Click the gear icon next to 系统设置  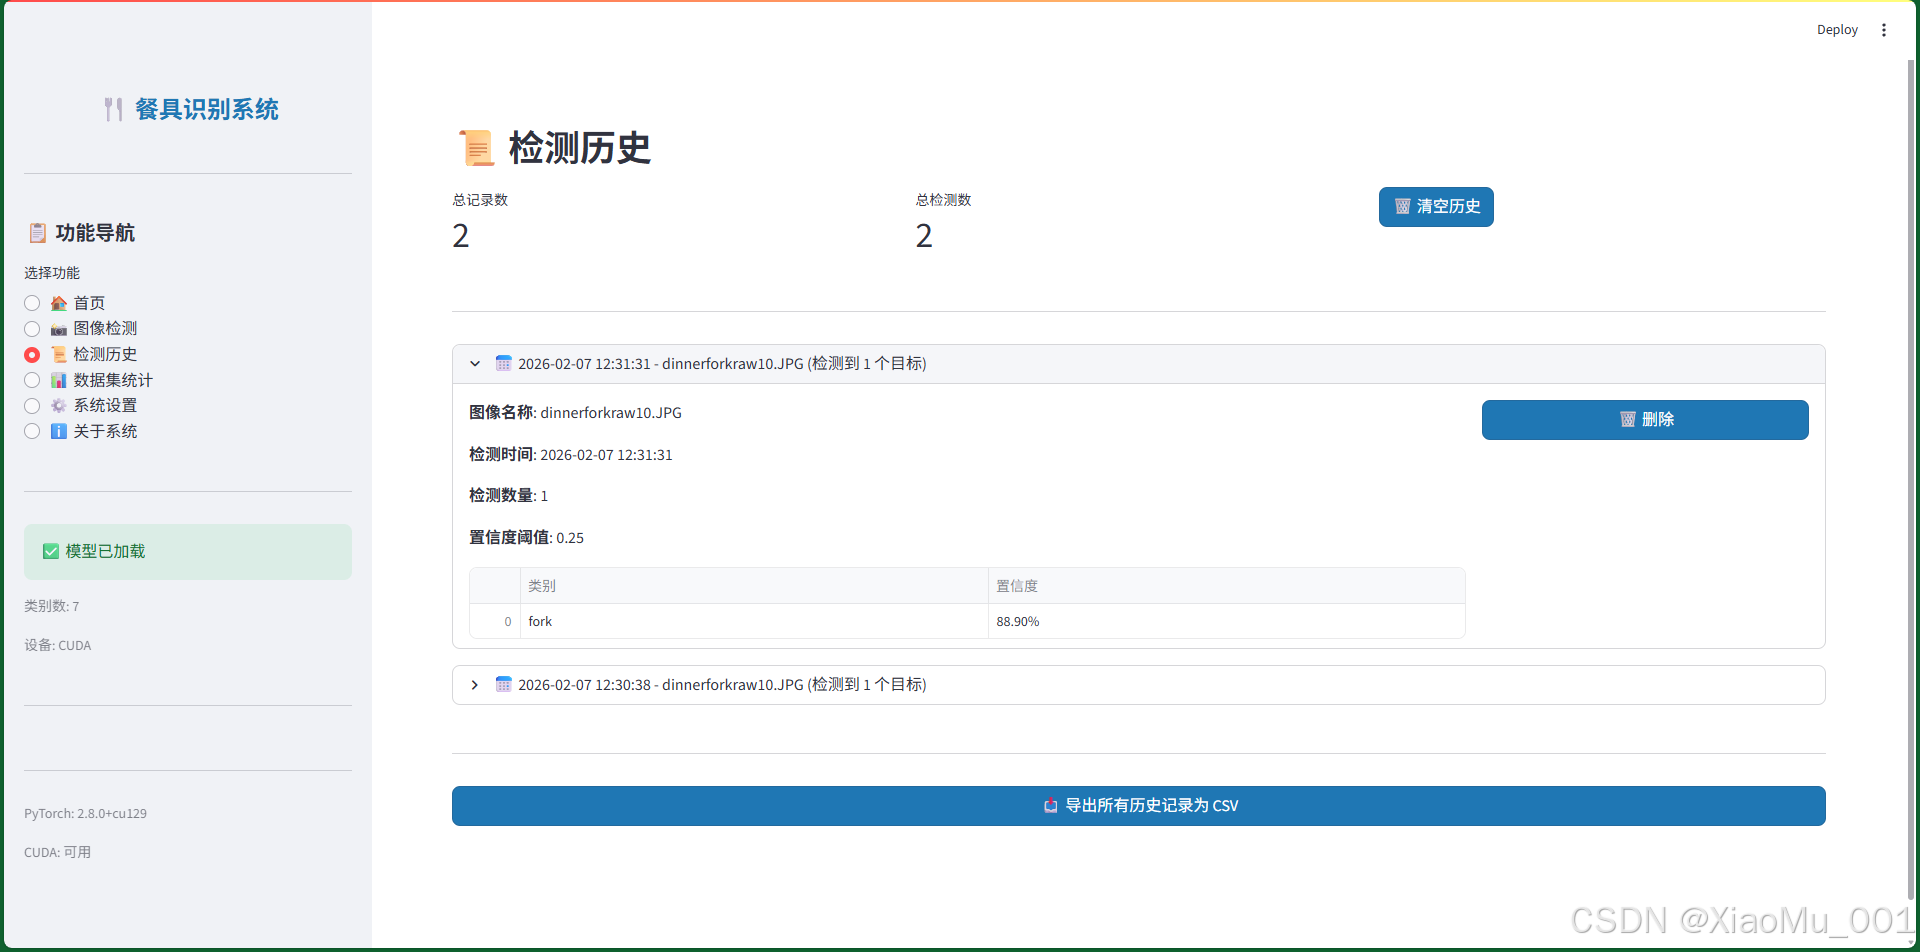click(58, 405)
